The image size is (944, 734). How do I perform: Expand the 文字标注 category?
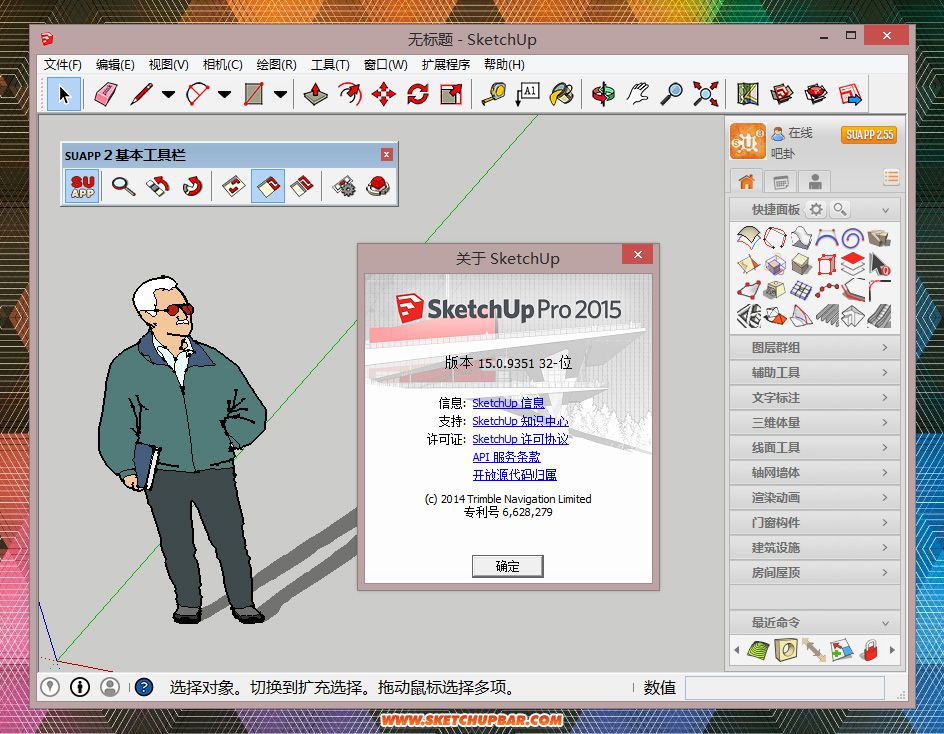(815, 397)
